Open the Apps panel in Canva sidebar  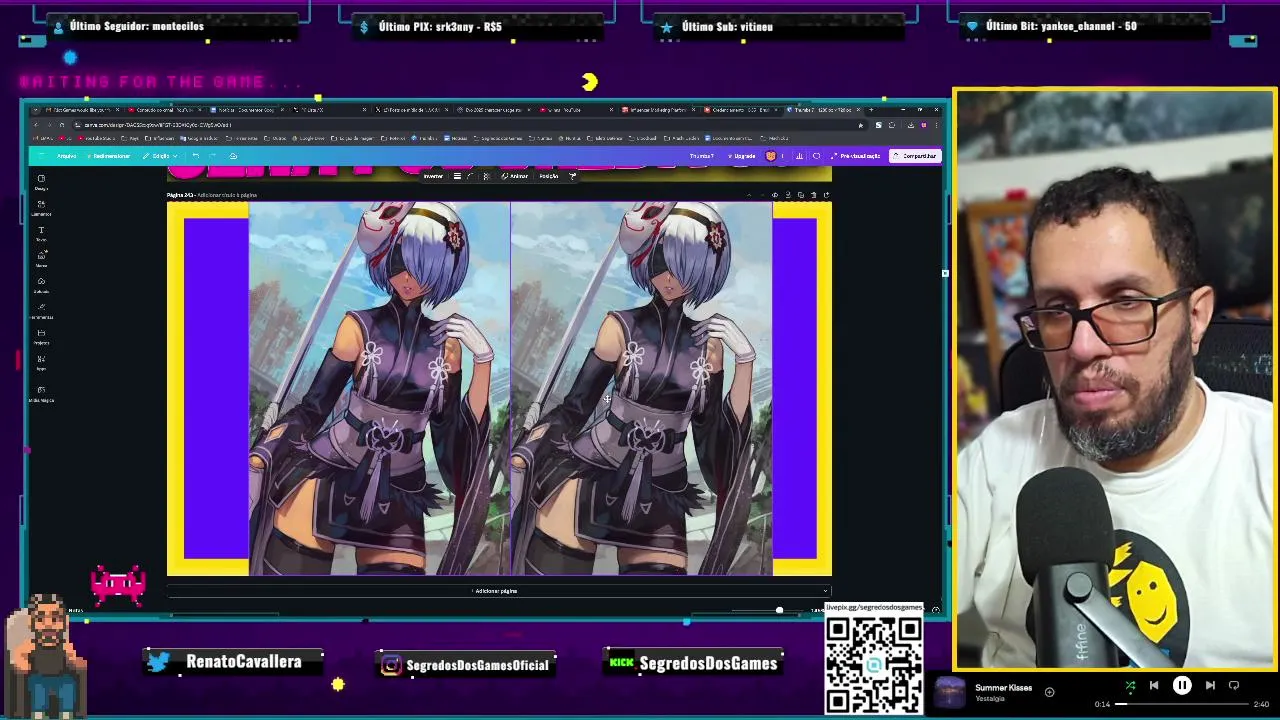(41, 362)
